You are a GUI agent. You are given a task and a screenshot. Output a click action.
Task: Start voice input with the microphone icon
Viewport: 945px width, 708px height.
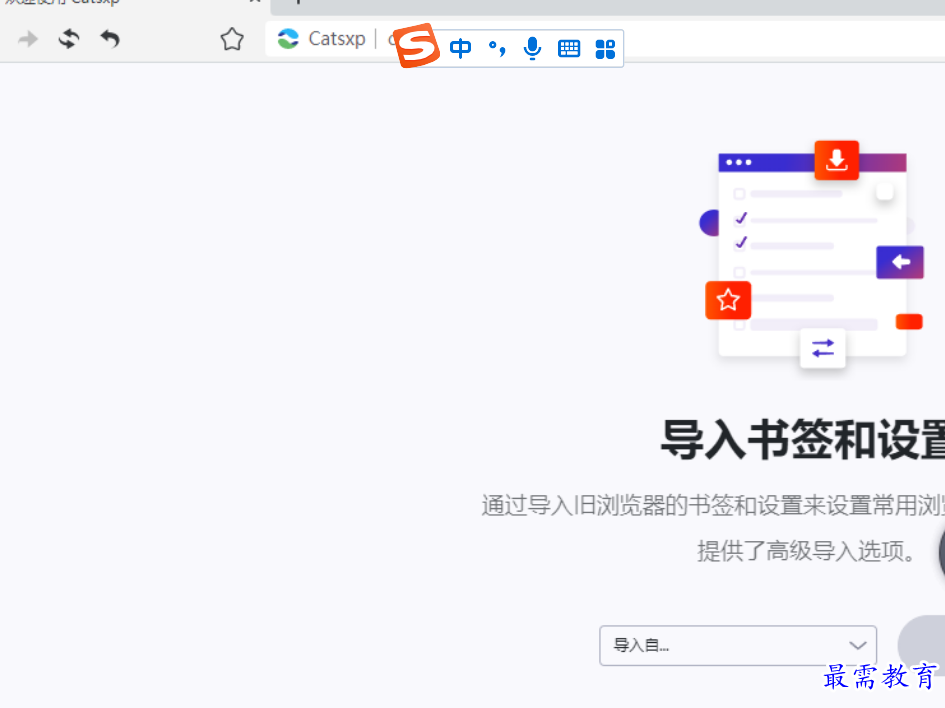click(532, 47)
